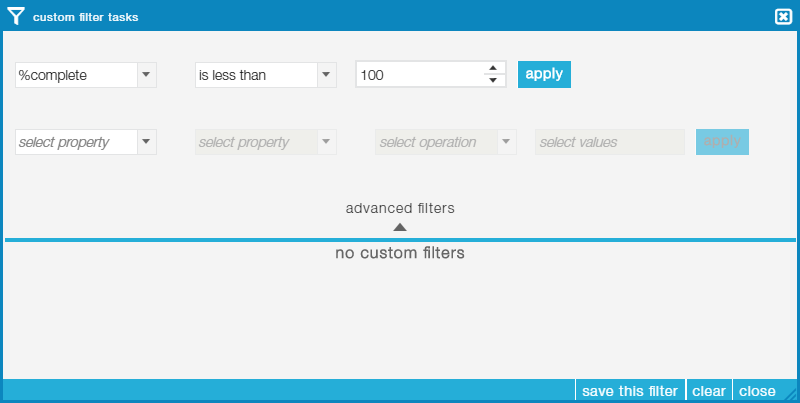
Task: Save this filter
Action: click(x=630, y=391)
